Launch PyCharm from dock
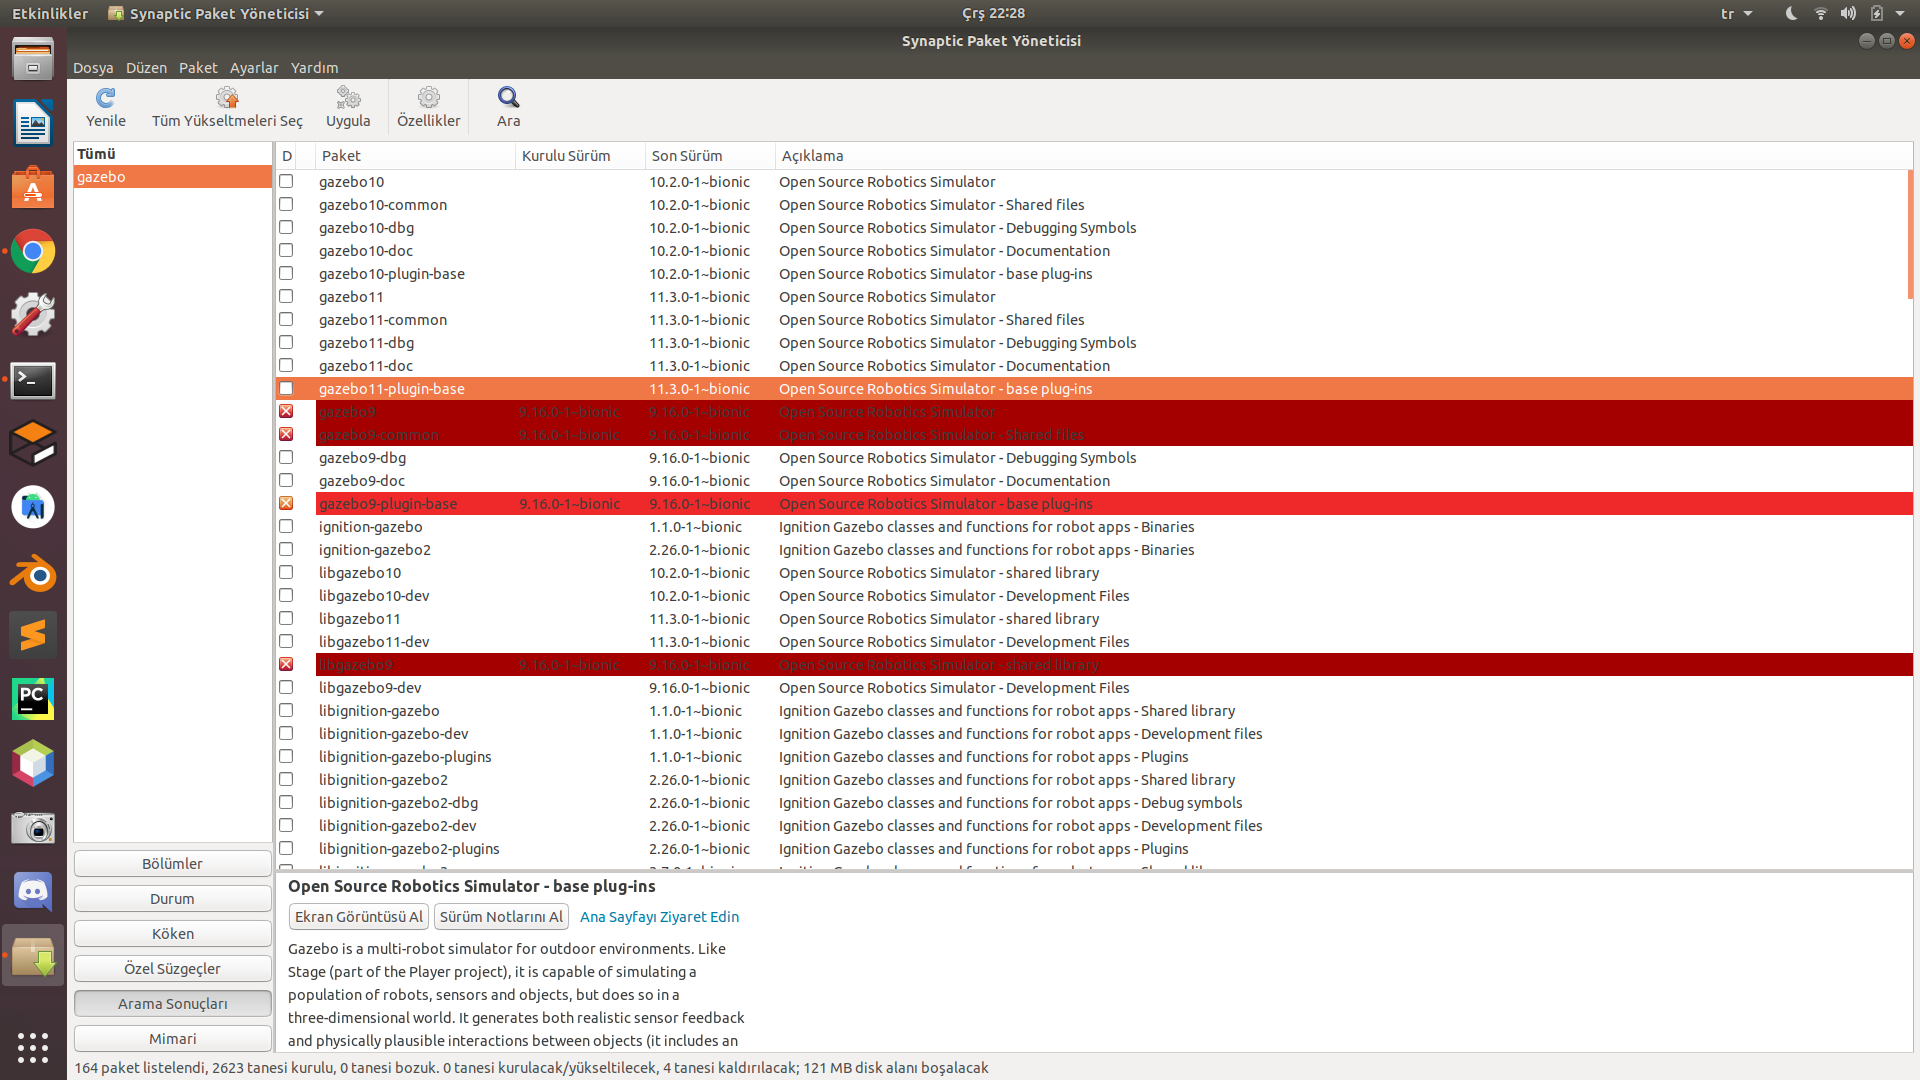Viewport: 1920px width, 1080px height. pos(33,699)
